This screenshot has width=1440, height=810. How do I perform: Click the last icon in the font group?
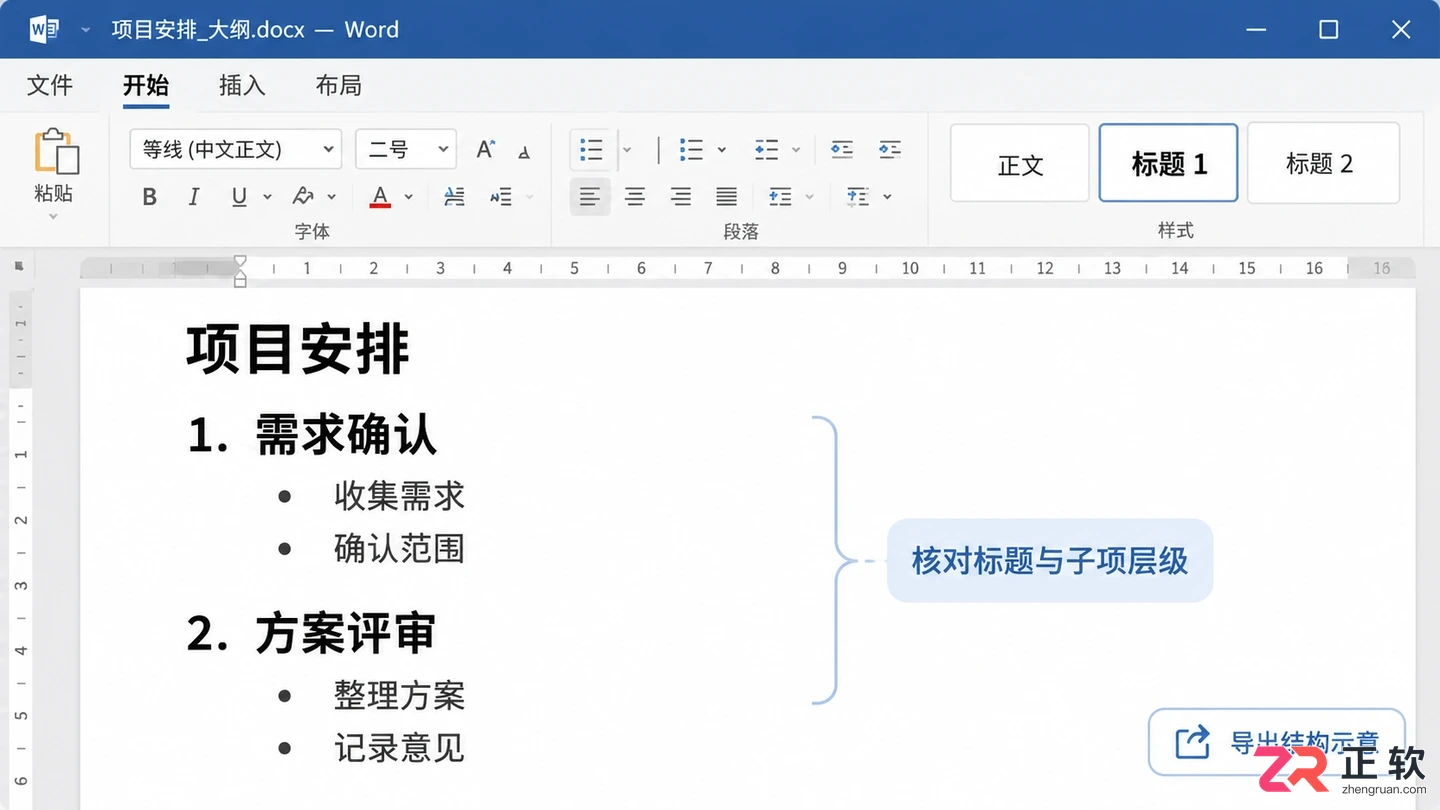click(x=501, y=197)
